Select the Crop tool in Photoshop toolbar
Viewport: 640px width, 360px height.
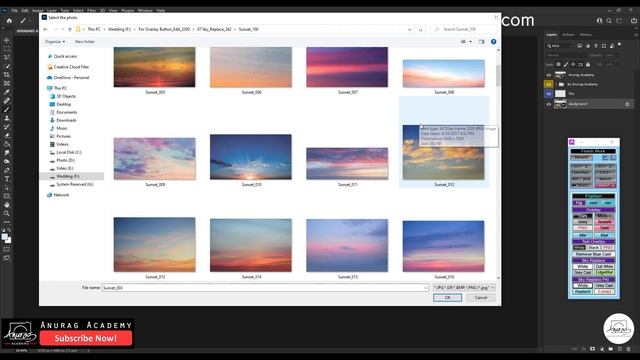click(x=7, y=75)
